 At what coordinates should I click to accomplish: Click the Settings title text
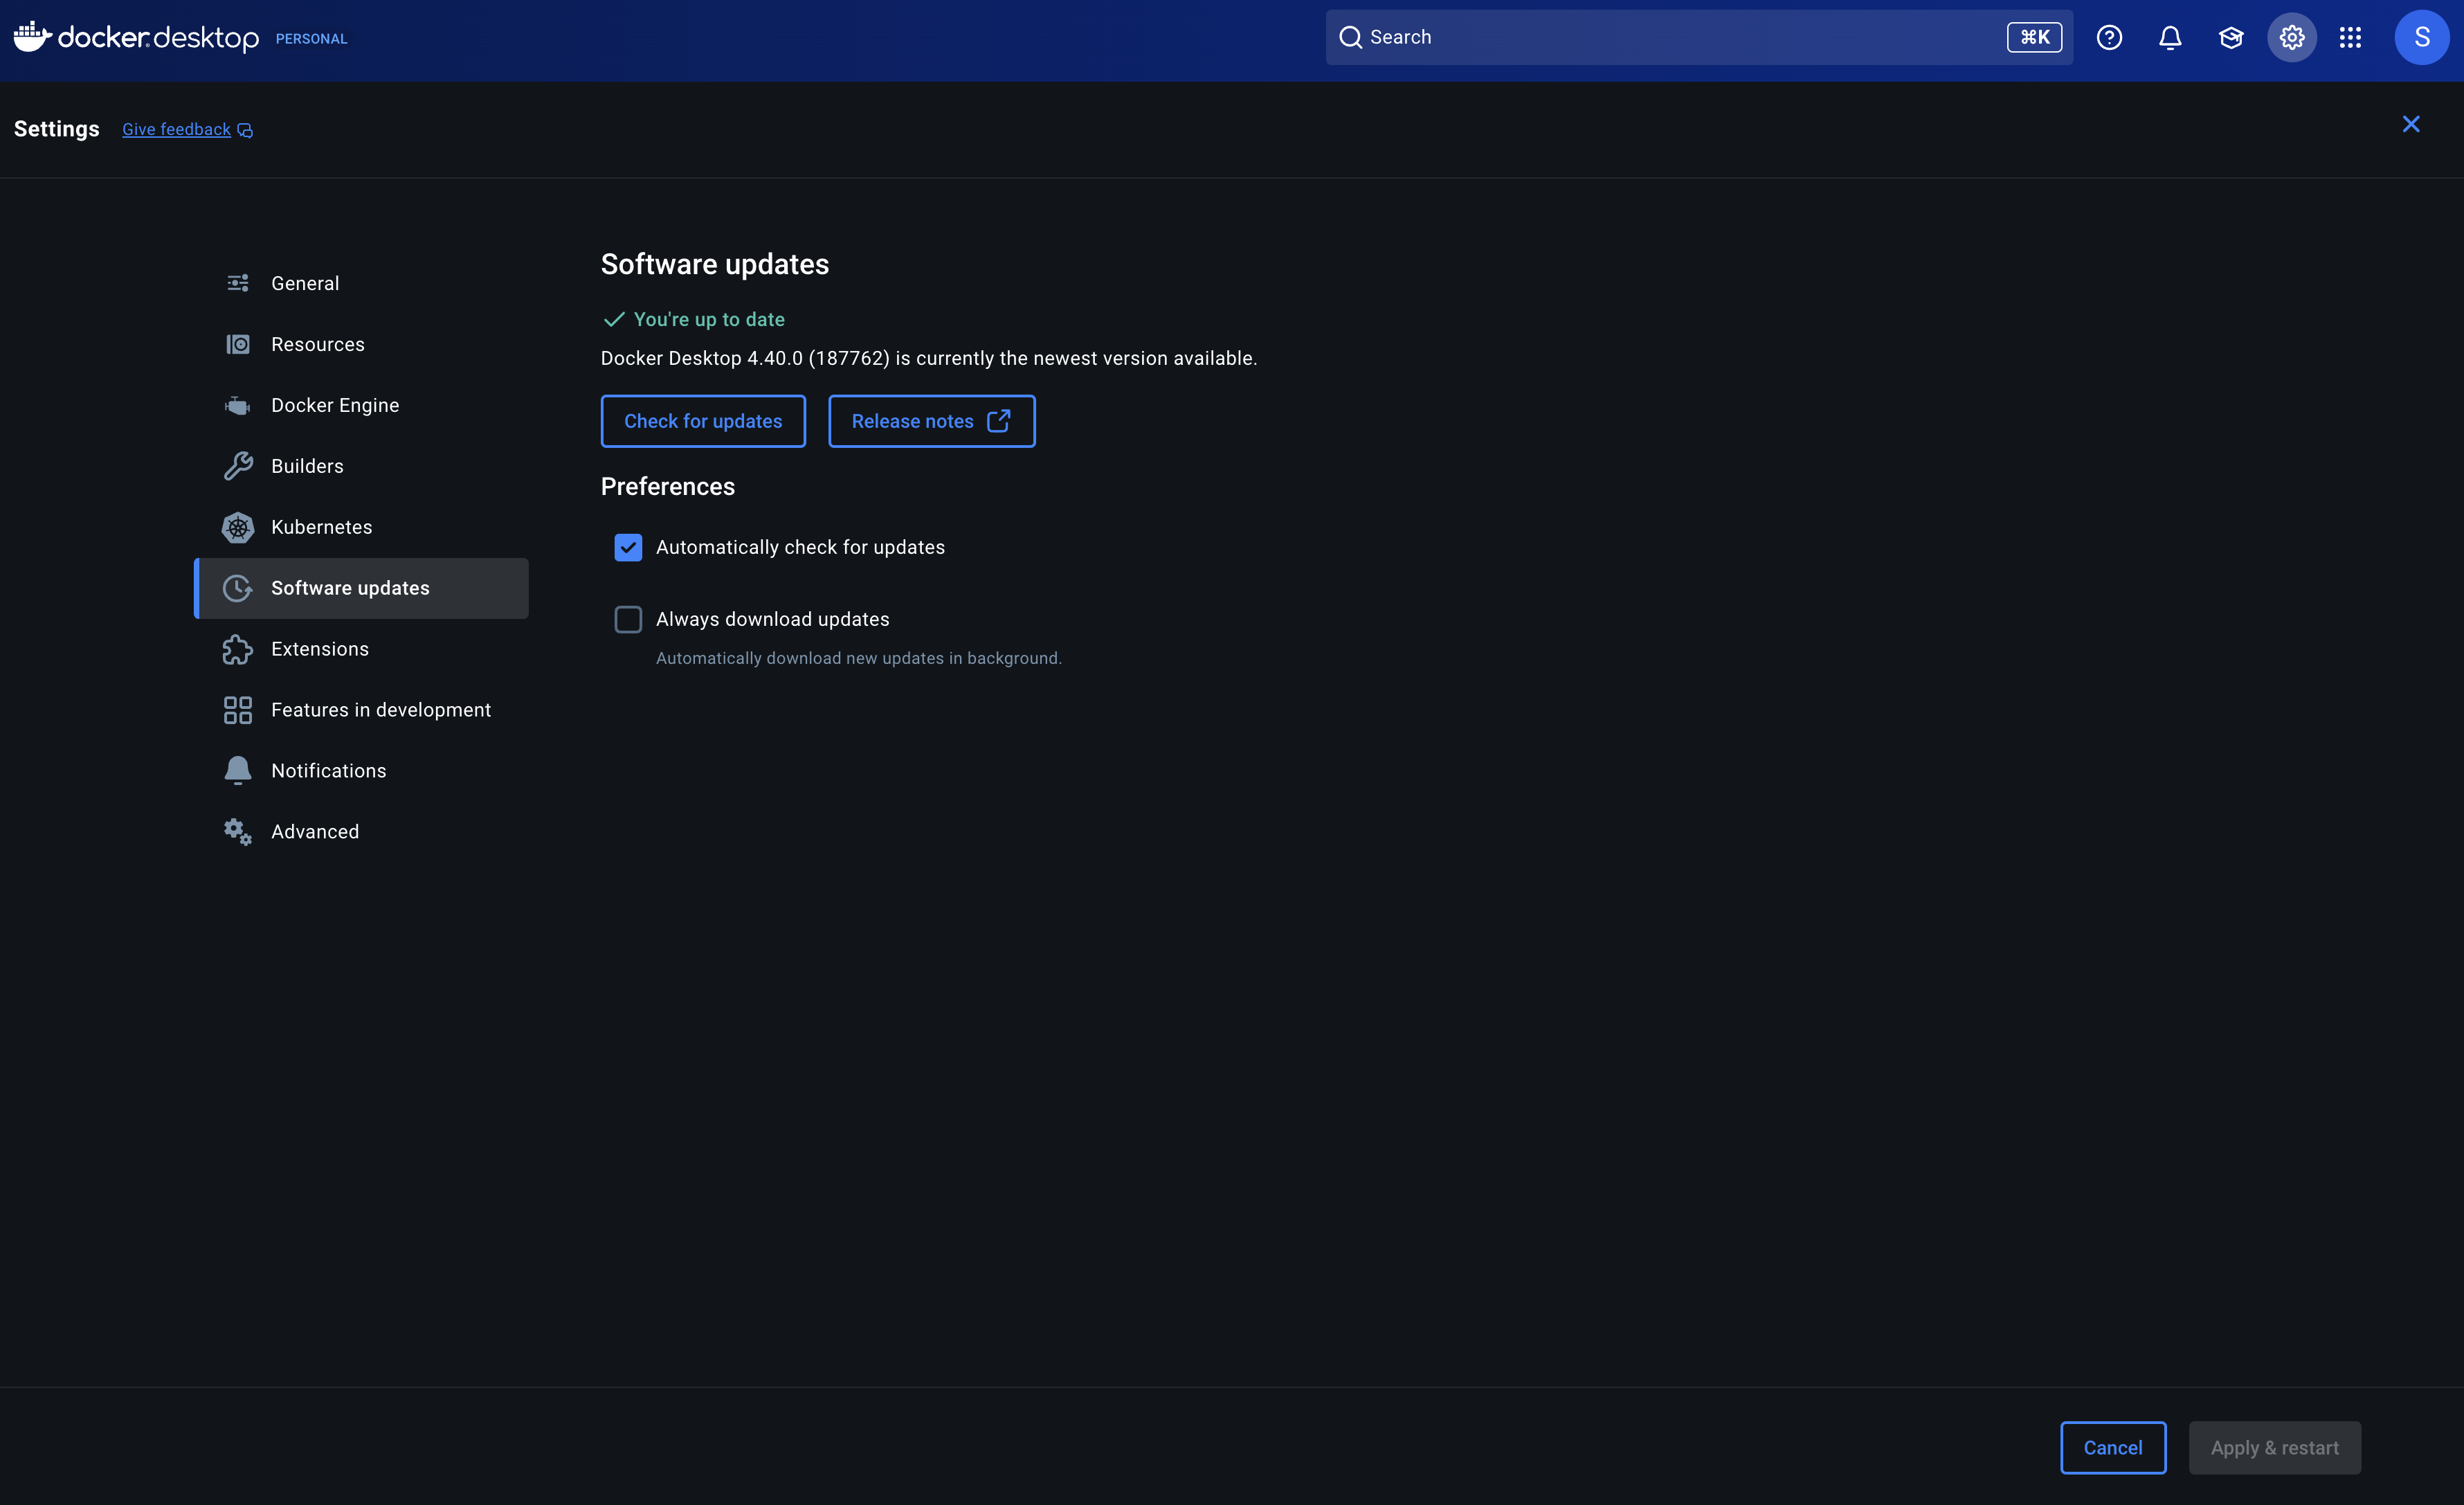point(57,129)
